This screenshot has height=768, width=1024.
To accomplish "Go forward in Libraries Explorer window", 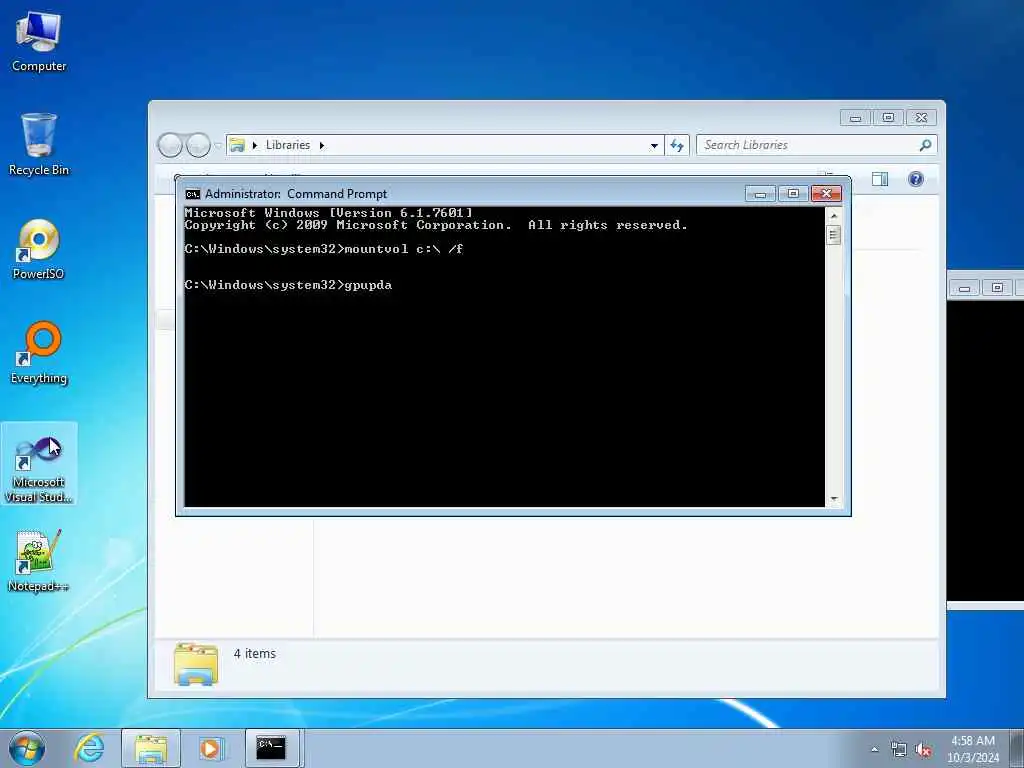I will tap(198, 145).
